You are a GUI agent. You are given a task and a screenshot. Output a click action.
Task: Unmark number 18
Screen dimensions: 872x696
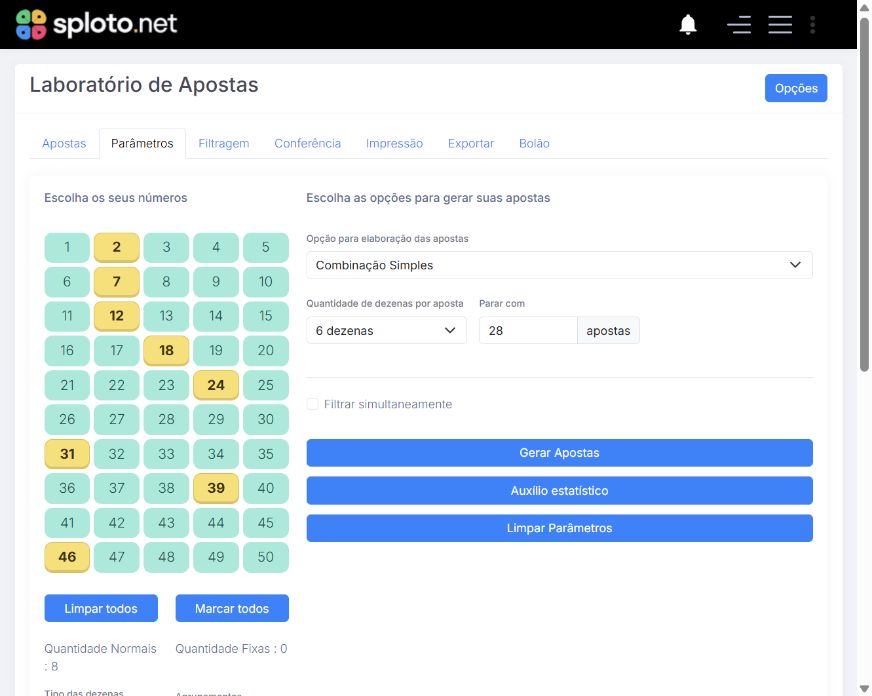pyautogui.click(x=166, y=351)
